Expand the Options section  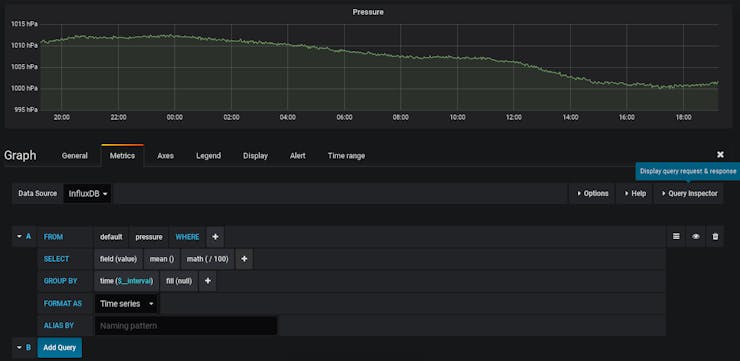coord(592,193)
